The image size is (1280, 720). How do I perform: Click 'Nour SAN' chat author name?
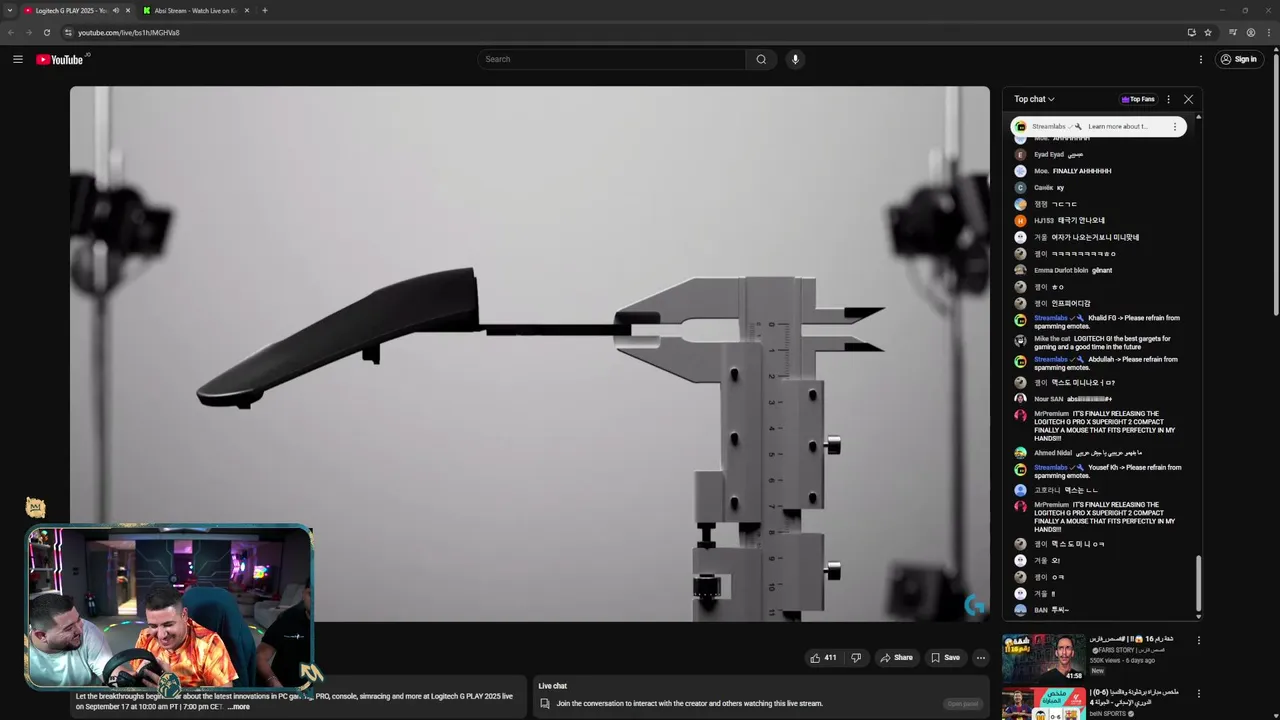click(1048, 399)
